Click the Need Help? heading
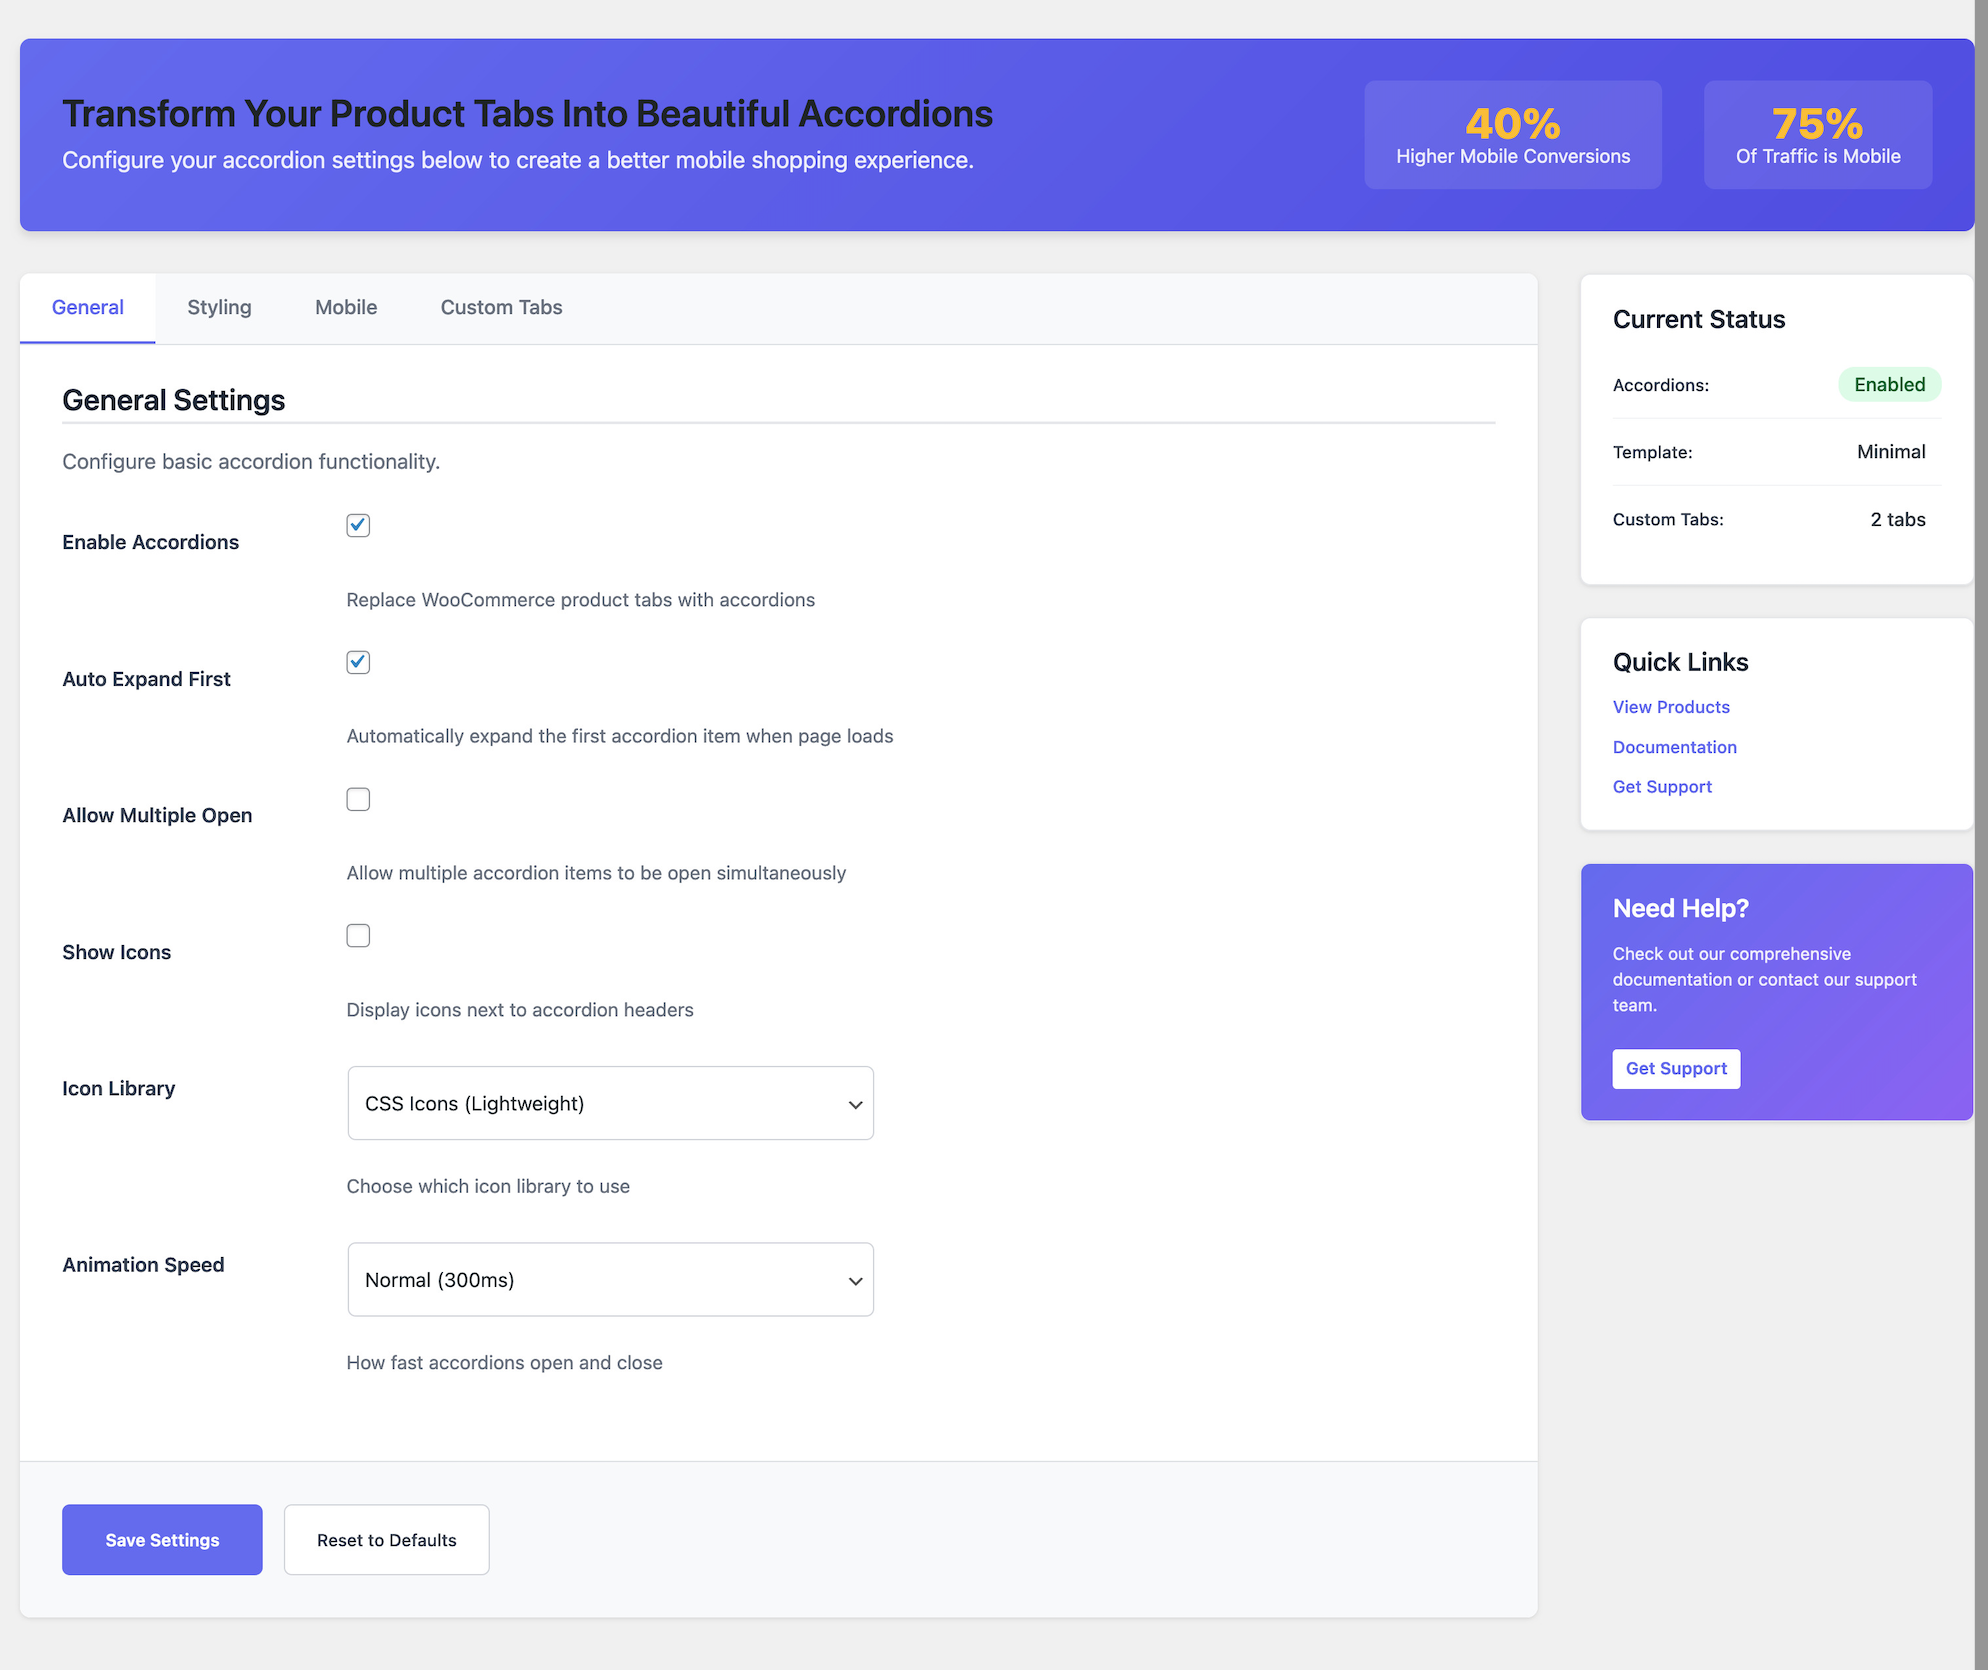This screenshot has width=1988, height=1670. pyautogui.click(x=1681, y=908)
